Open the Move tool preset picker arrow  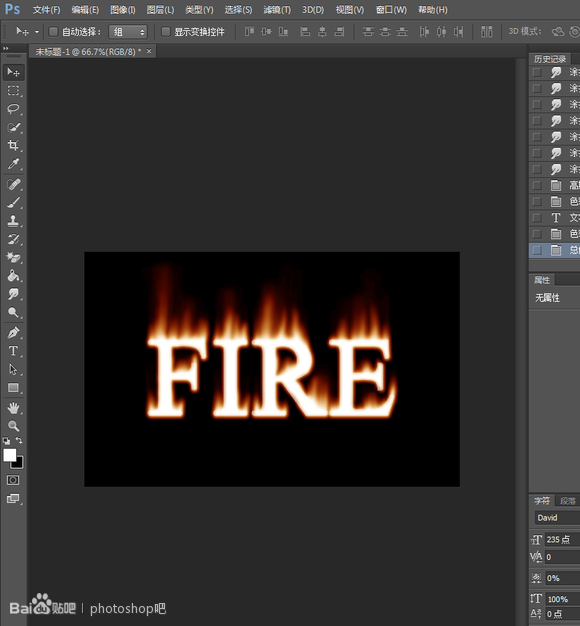pos(37,32)
